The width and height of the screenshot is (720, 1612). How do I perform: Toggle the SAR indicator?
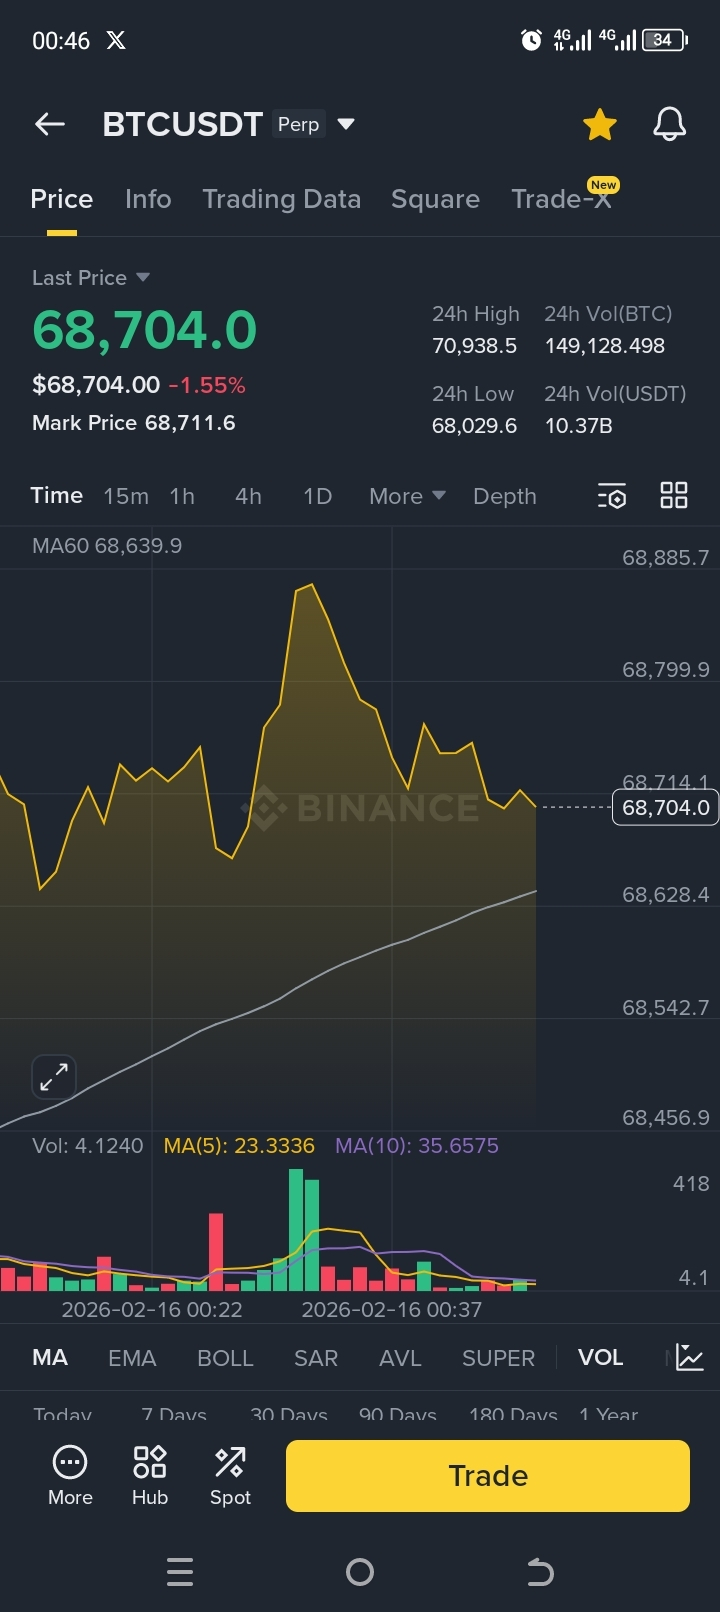[316, 1358]
